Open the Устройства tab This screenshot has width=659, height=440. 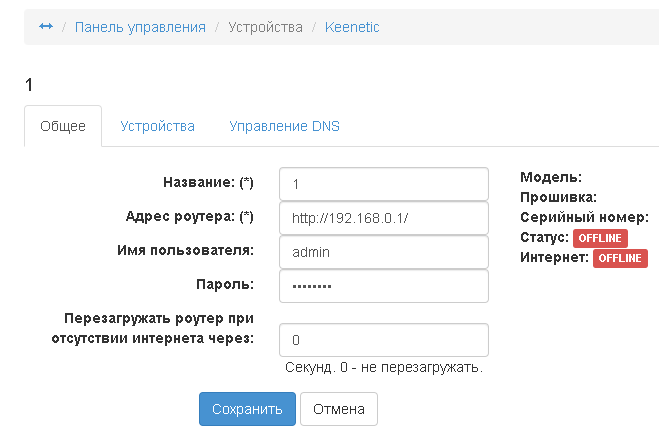coord(157,127)
